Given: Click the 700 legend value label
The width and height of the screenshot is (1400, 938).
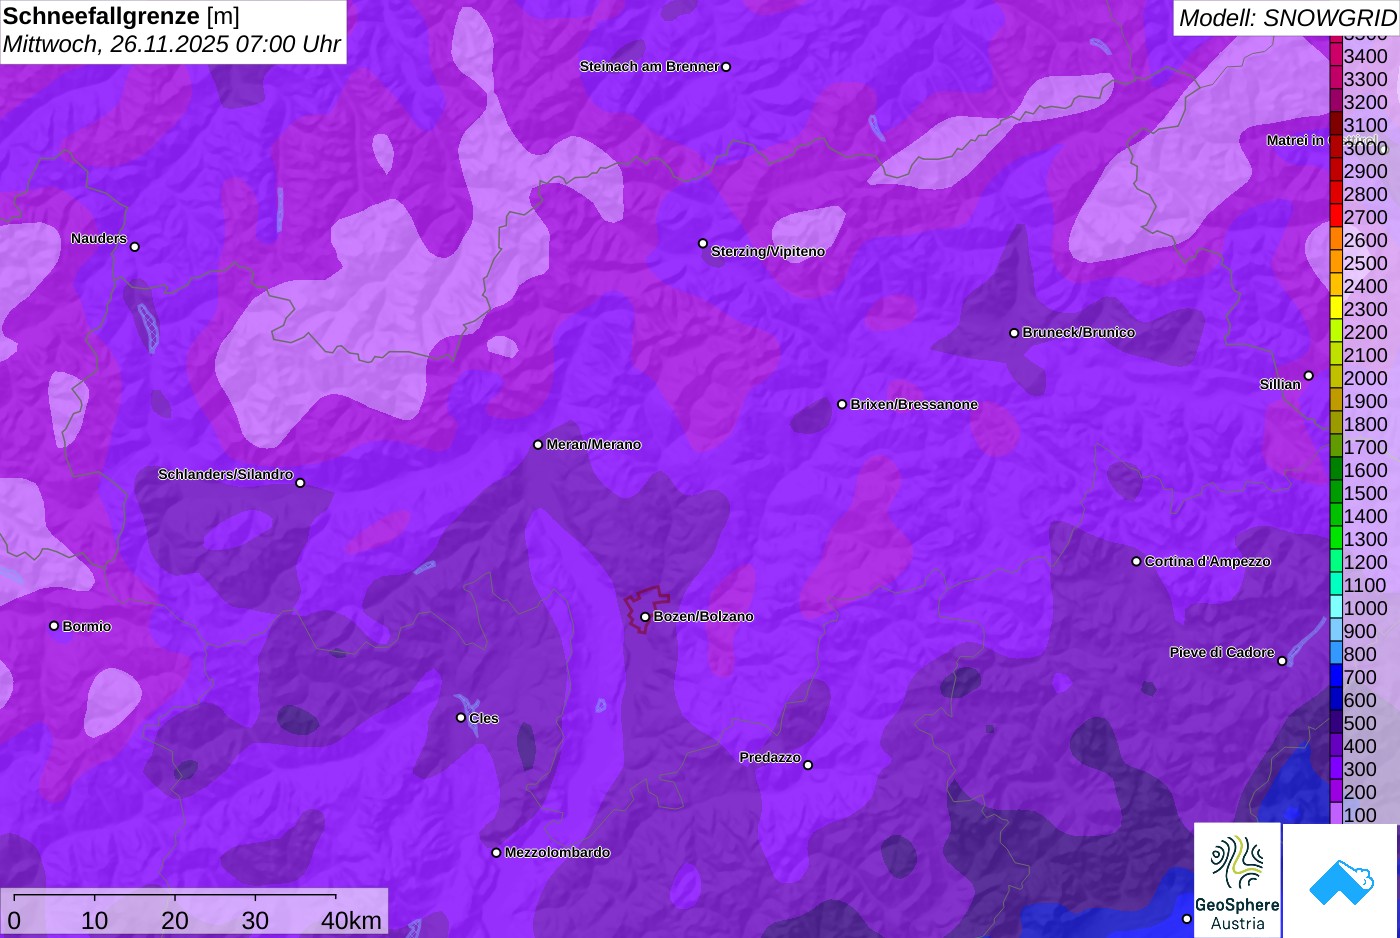Looking at the screenshot, I should click(1360, 677).
